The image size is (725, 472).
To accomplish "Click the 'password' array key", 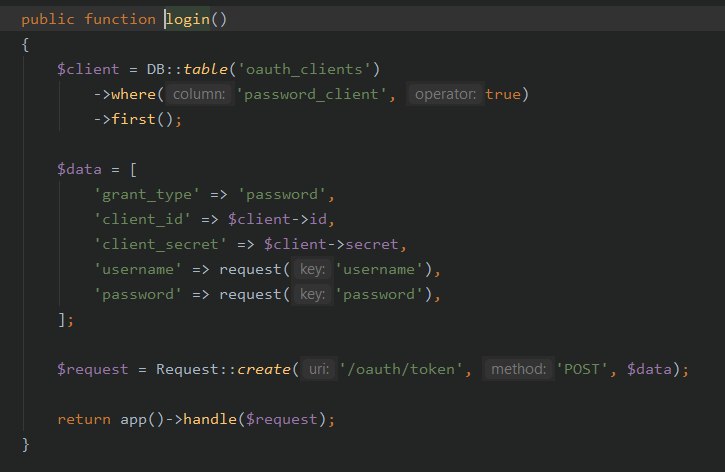I will pos(138,294).
